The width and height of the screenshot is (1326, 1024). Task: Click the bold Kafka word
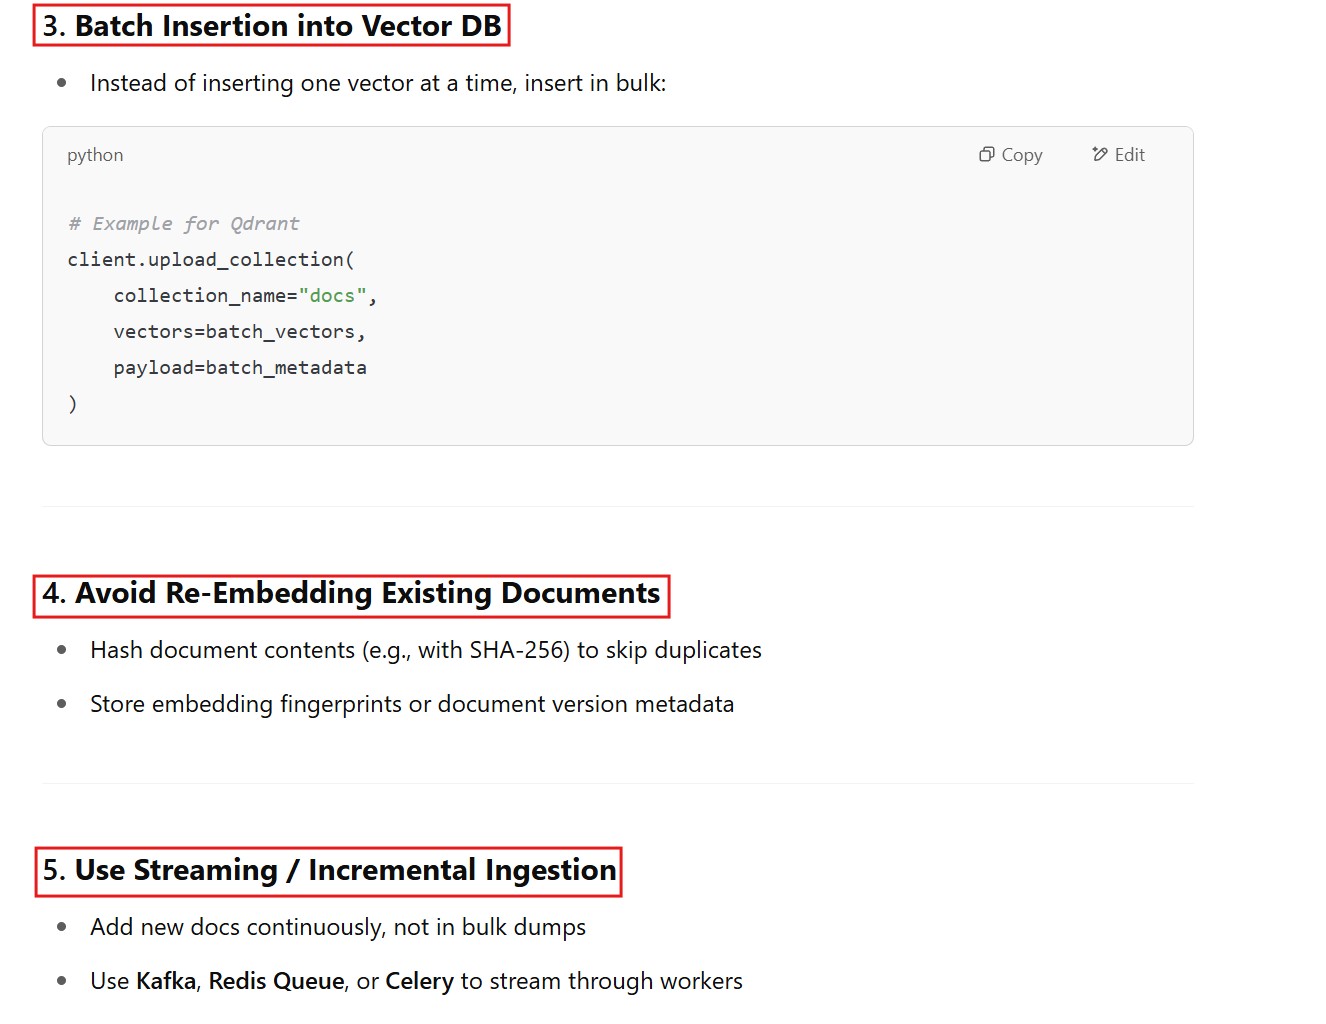(166, 982)
